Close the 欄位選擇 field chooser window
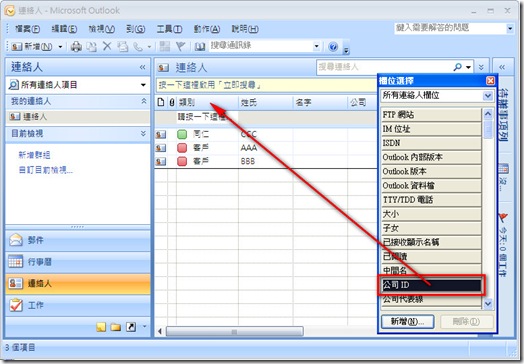The image size is (524, 364). click(490, 81)
